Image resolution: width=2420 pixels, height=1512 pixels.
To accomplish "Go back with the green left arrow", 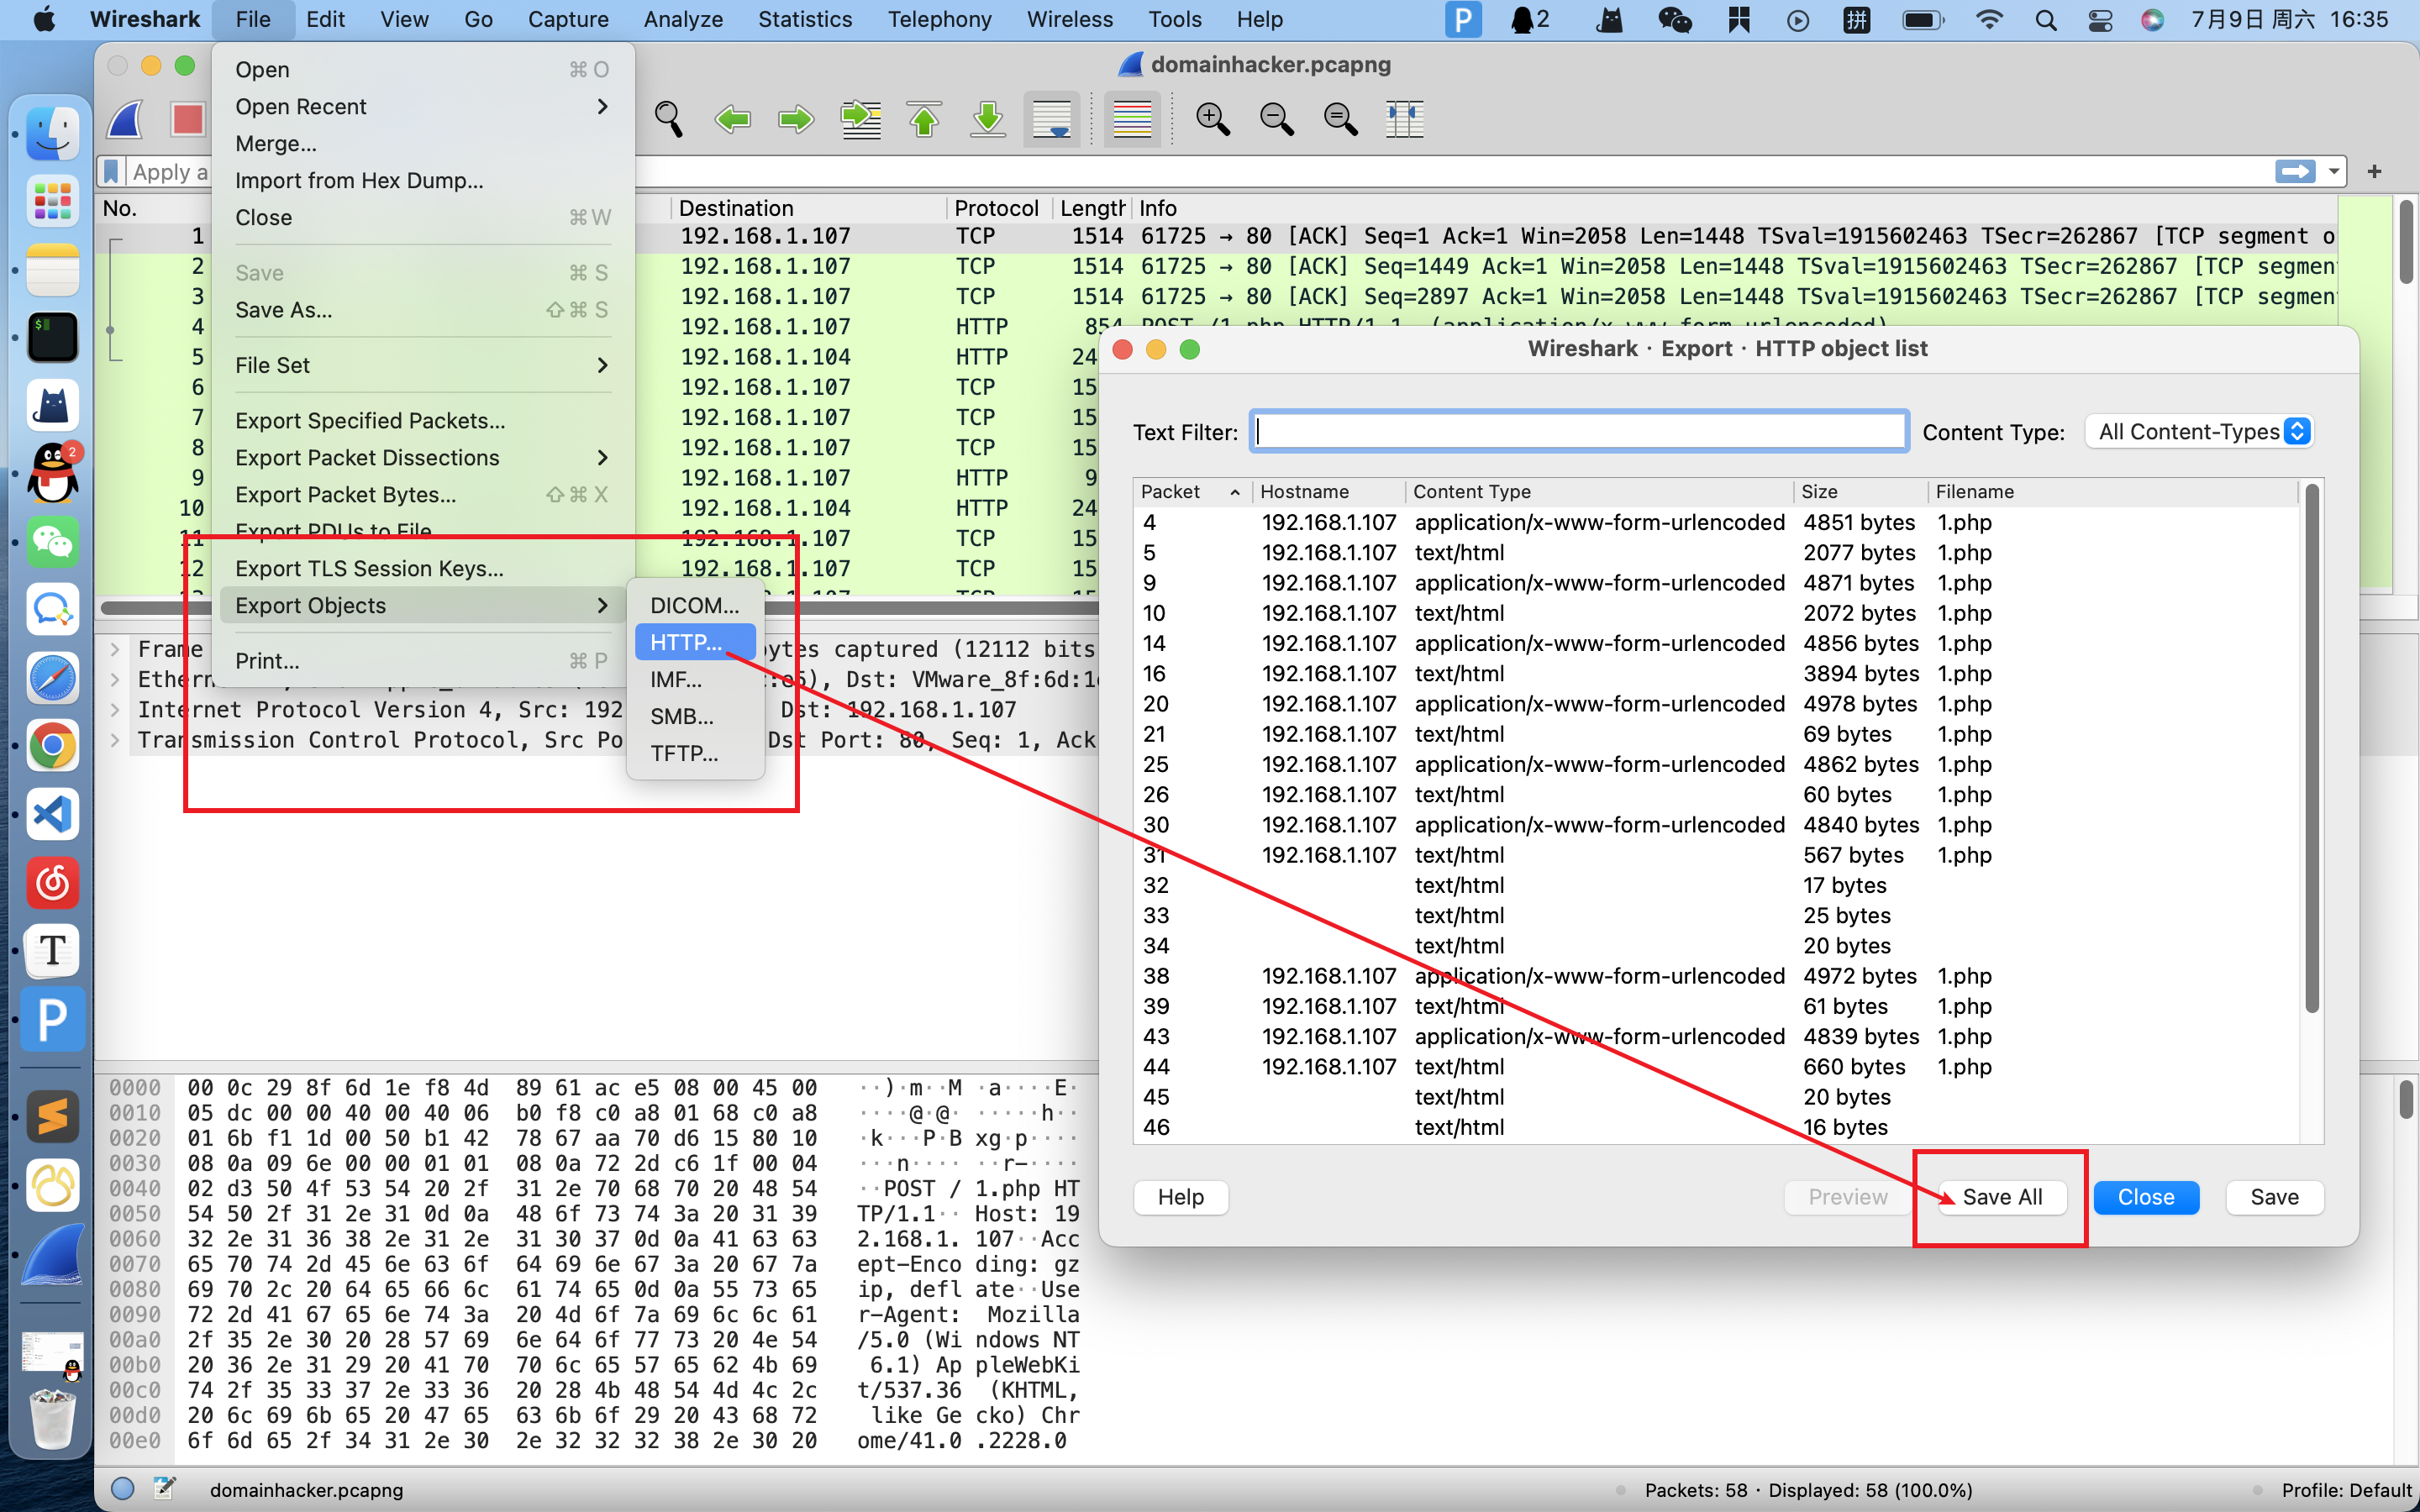I will [x=733, y=119].
